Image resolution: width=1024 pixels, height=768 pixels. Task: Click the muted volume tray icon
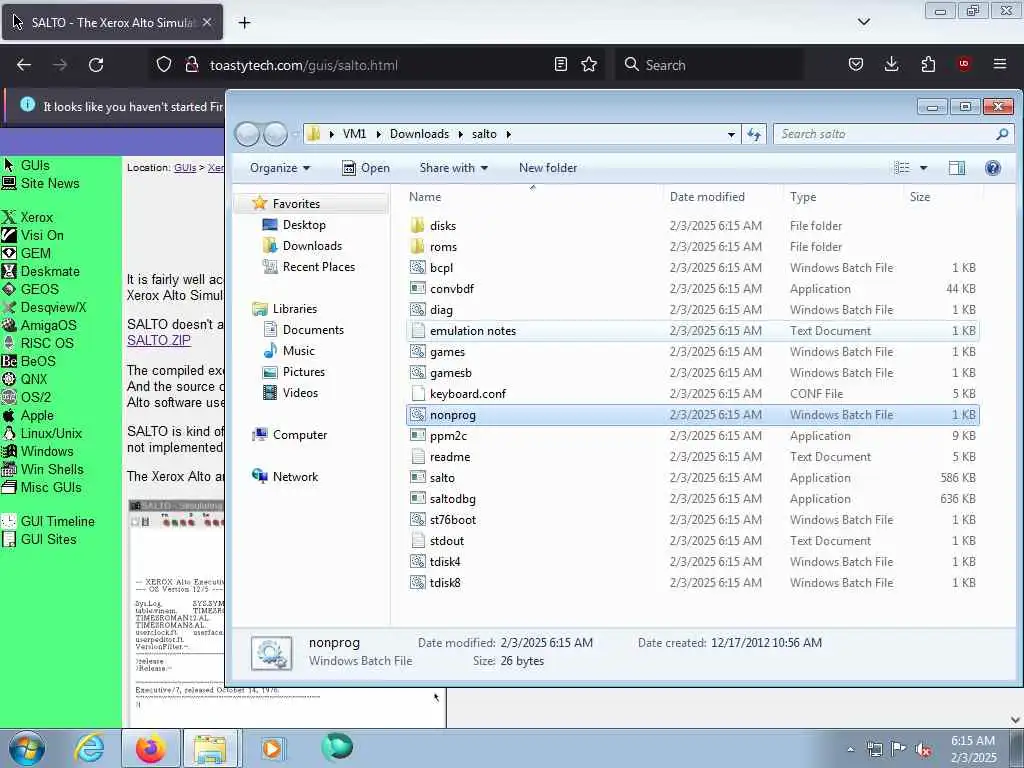coord(924,750)
